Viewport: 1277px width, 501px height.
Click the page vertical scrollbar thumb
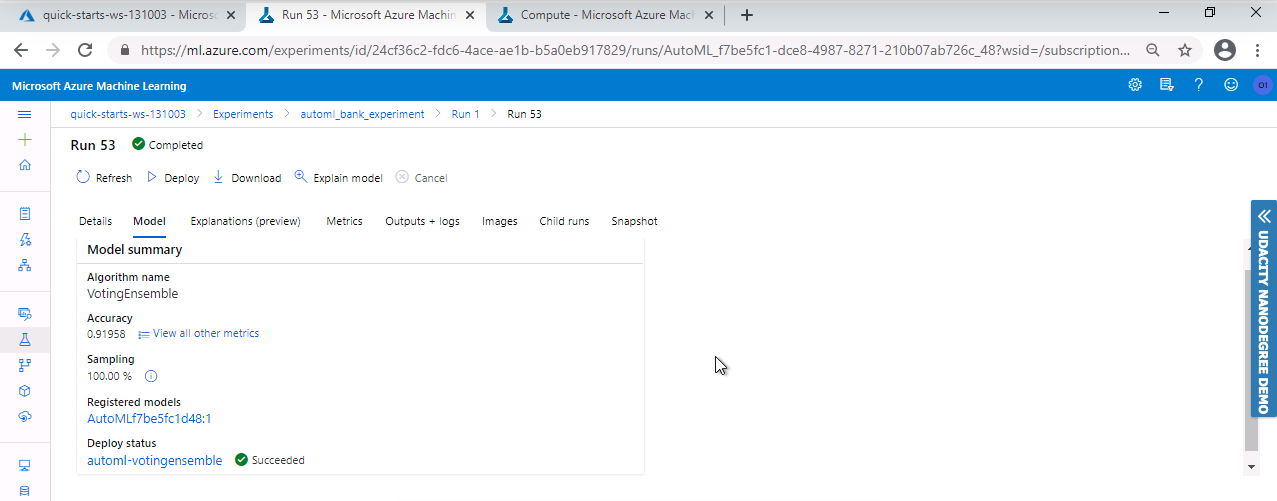1250,360
